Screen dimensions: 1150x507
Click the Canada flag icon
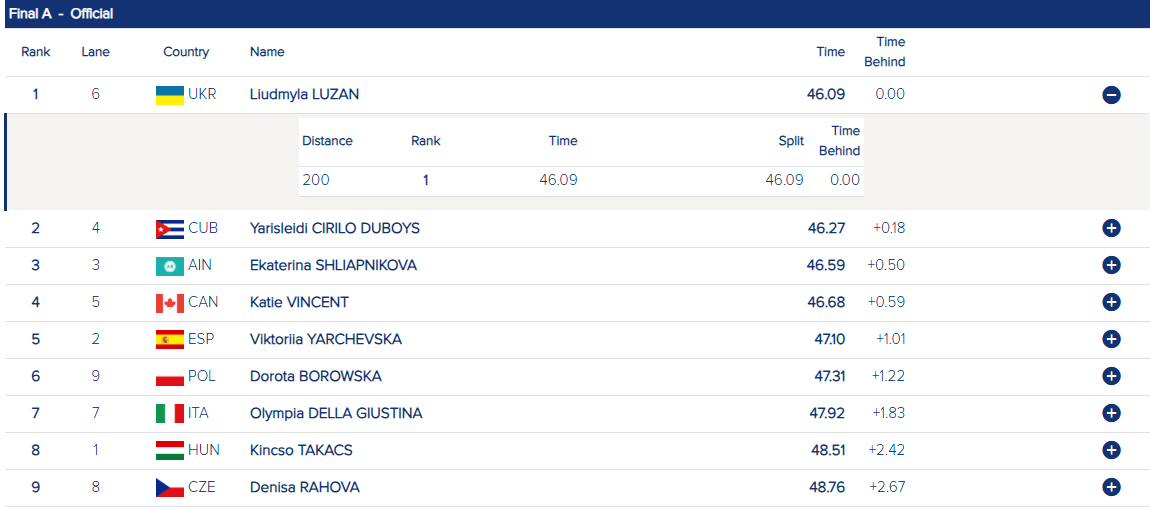(x=169, y=303)
